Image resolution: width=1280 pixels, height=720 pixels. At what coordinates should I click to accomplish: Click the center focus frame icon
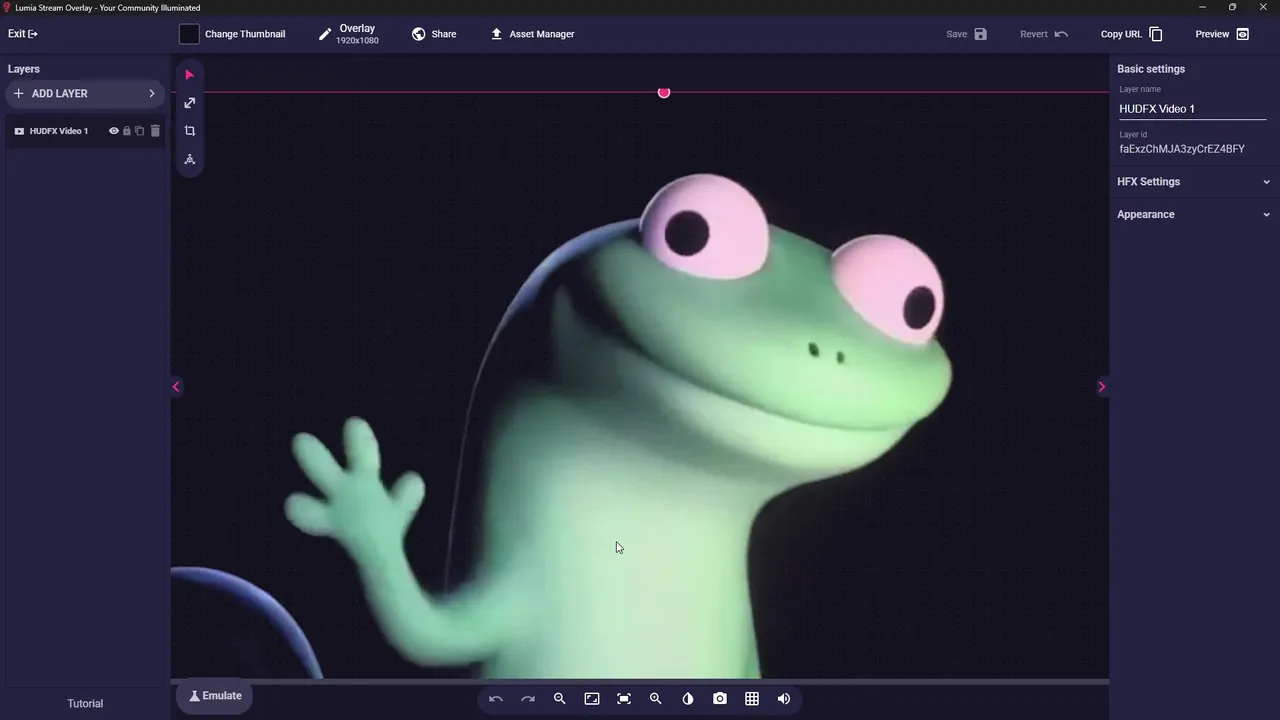624,699
